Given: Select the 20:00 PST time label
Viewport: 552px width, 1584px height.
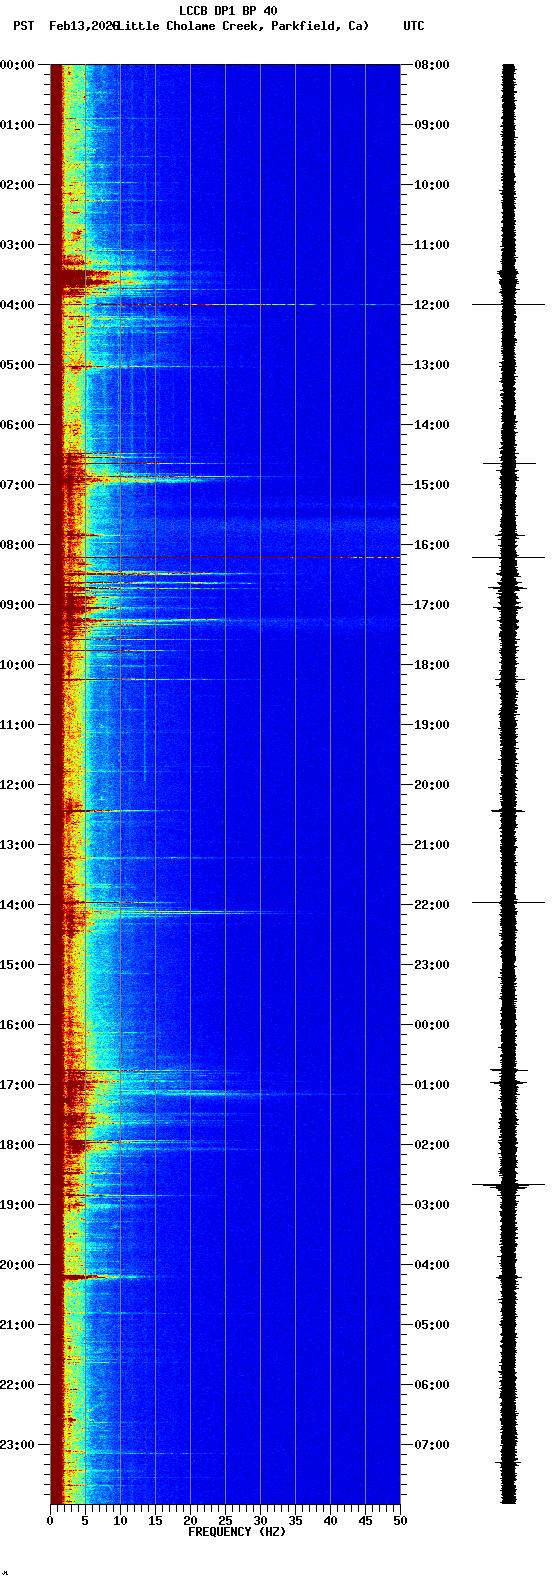Looking at the screenshot, I should click(x=16, y=1265).
